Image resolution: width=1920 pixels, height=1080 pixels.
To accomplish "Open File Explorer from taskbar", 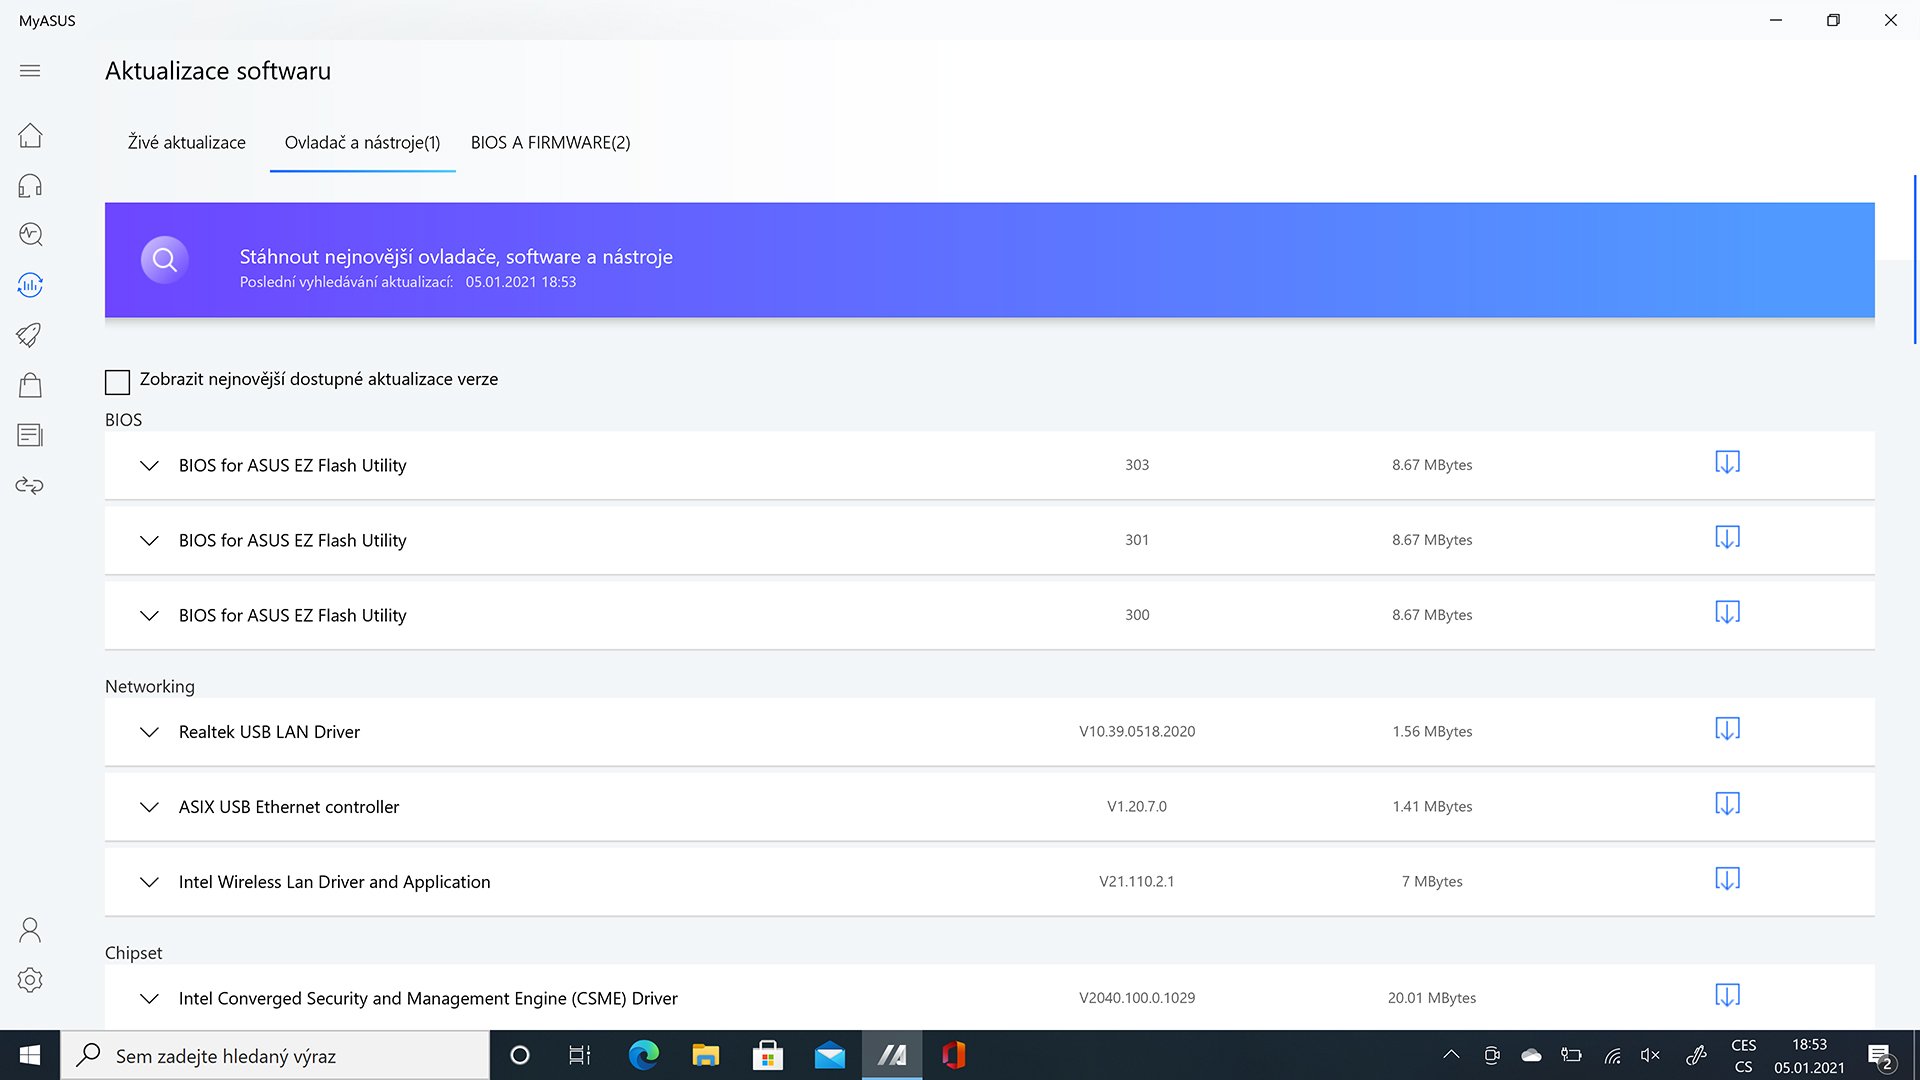I will click(x=706, y=1055).
